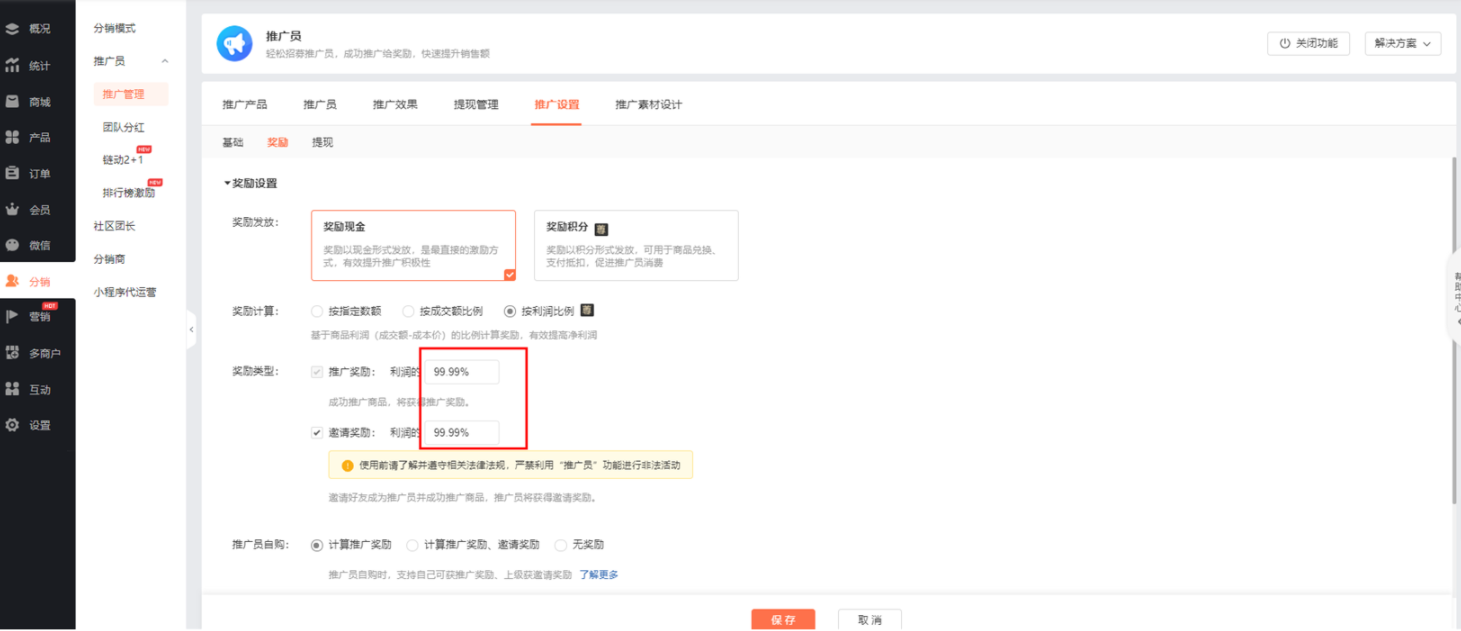
Task: Click the 推广奖励 profit percentage field
Action: pyautogui.click(x=462, y=372)
